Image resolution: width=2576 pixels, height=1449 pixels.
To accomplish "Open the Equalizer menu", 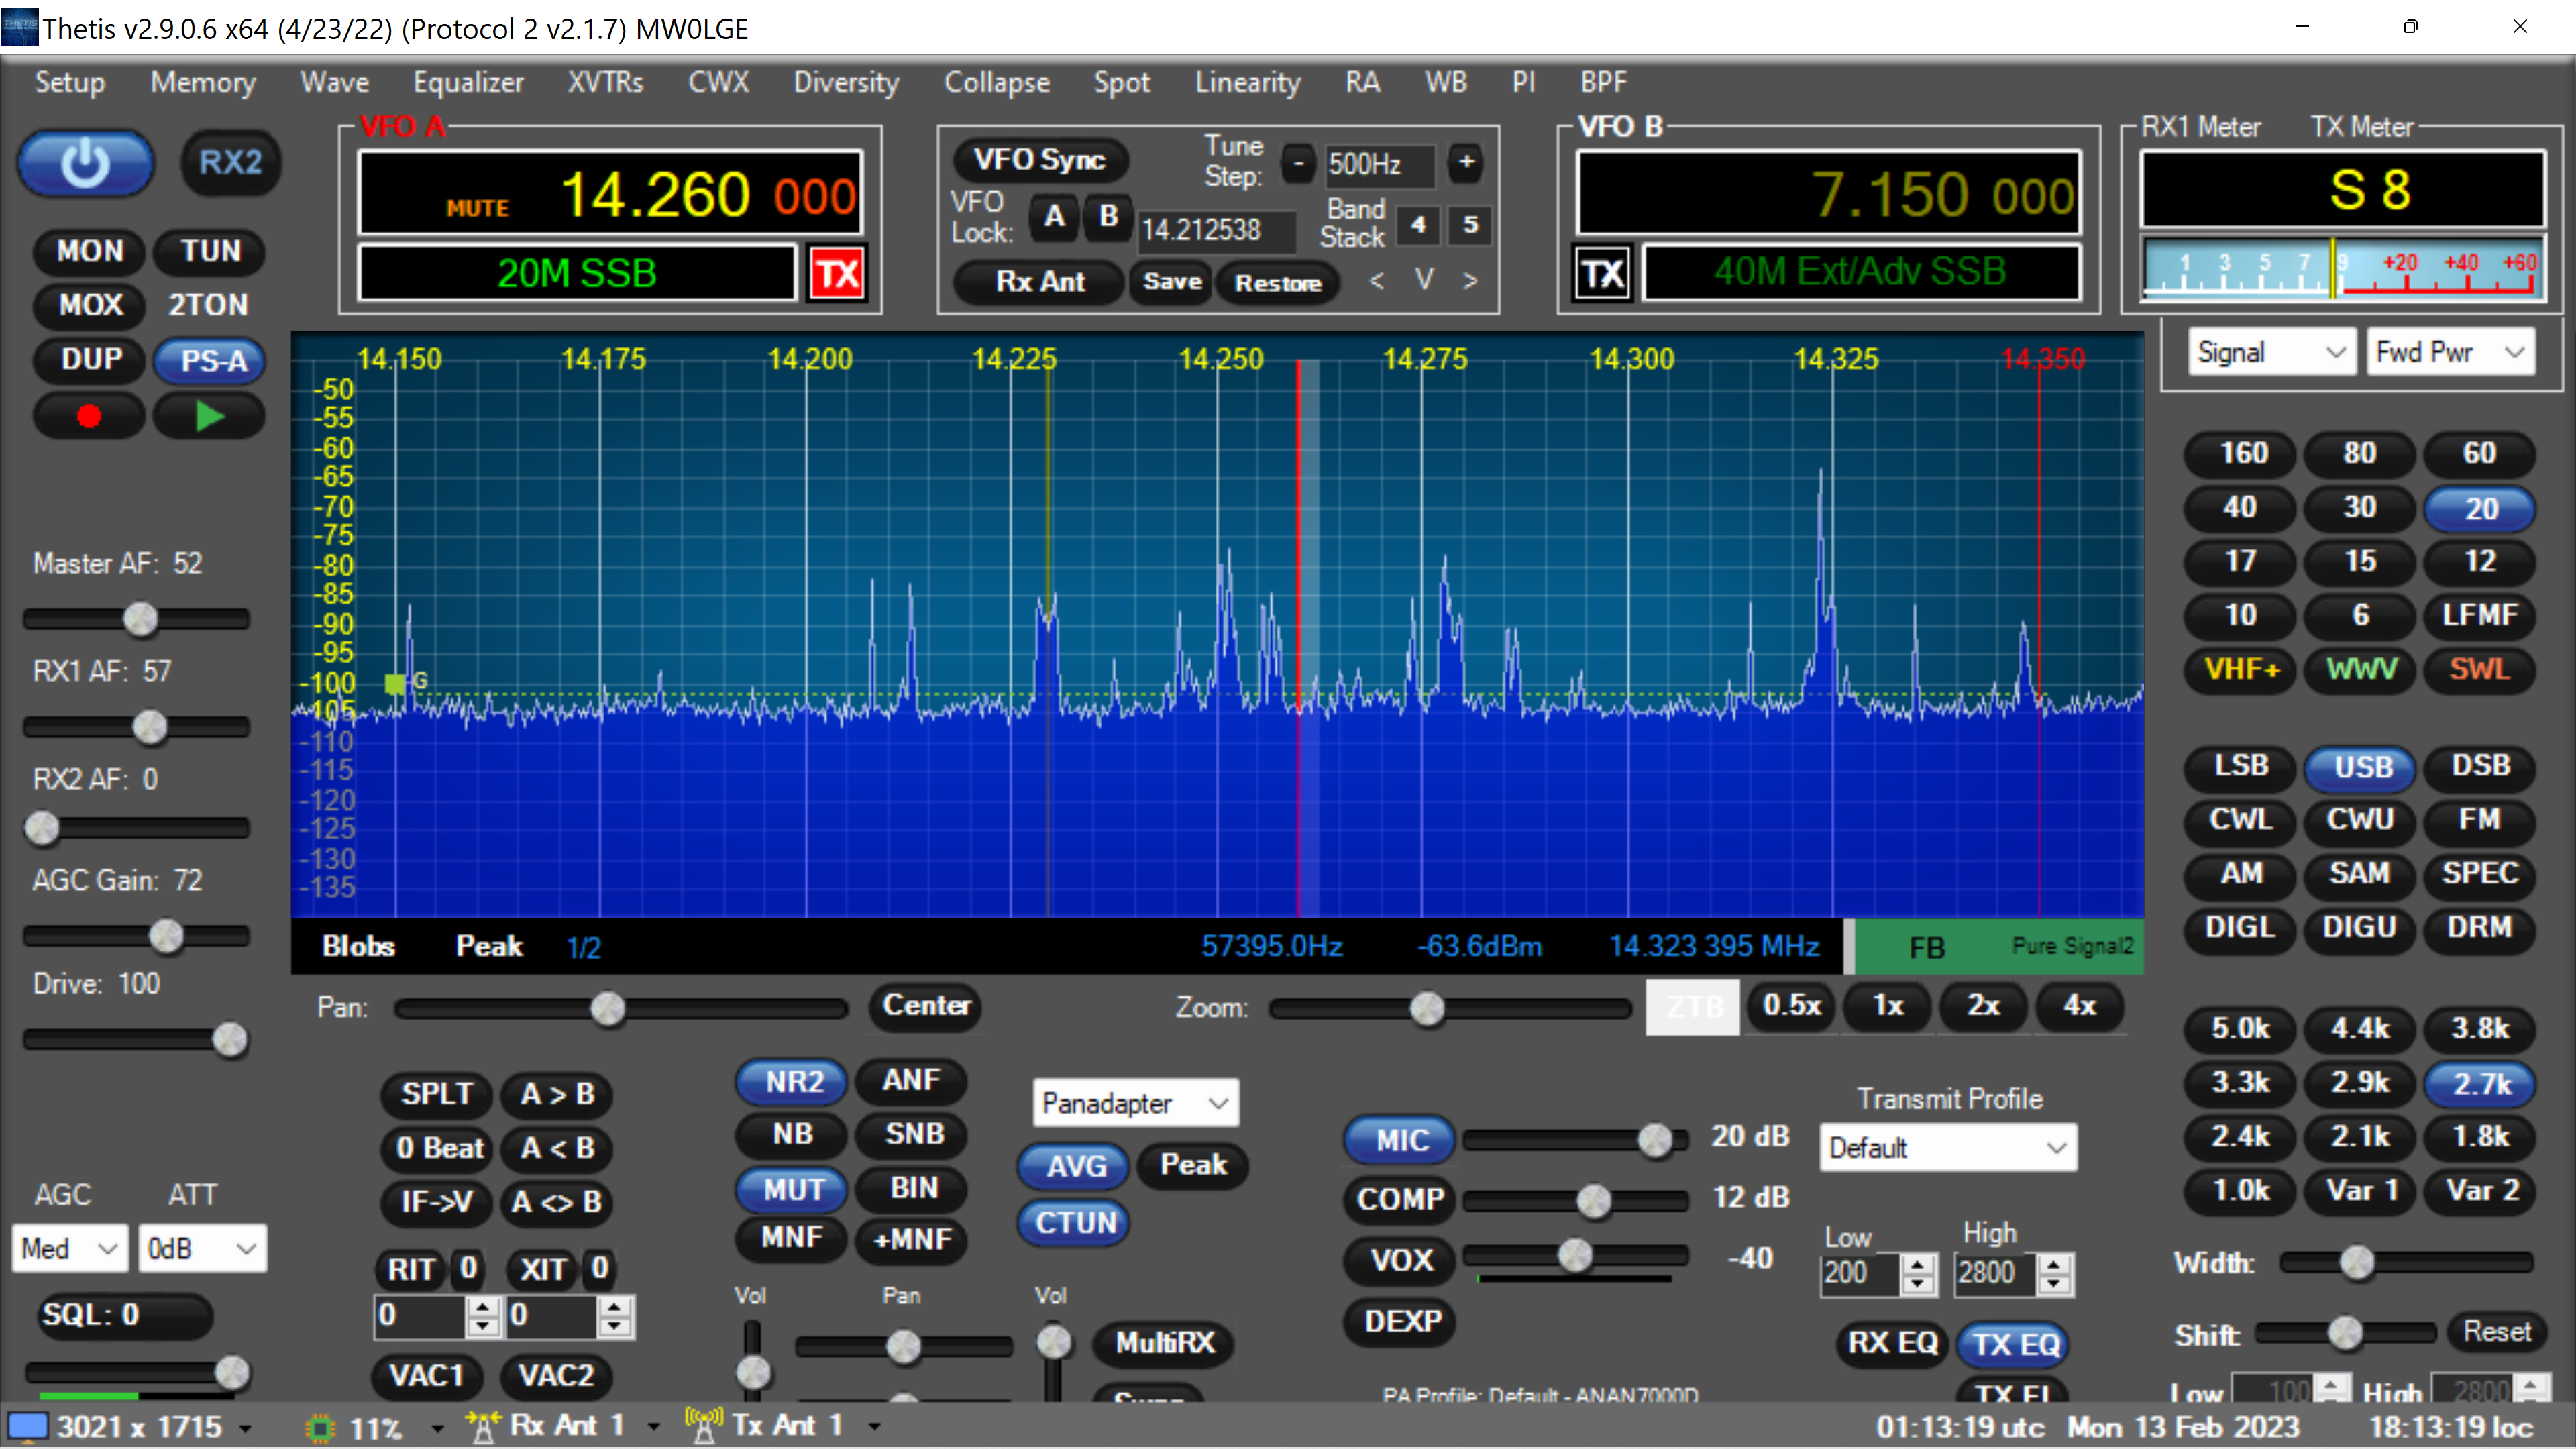I will click(x=468, y=82).
